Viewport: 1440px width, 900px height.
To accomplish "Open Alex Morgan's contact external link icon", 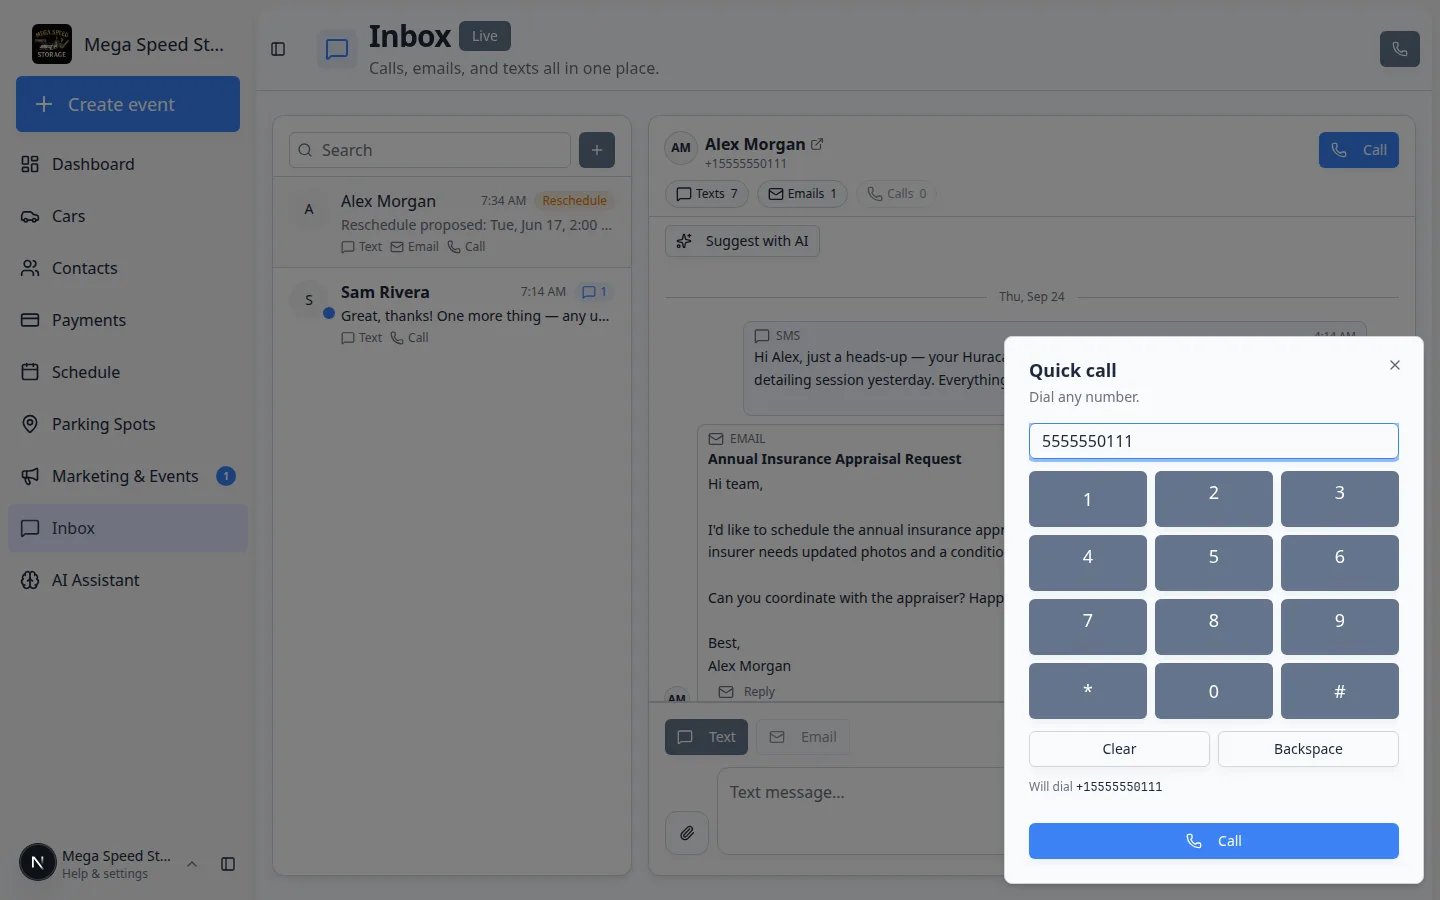I will coord(817,144).
